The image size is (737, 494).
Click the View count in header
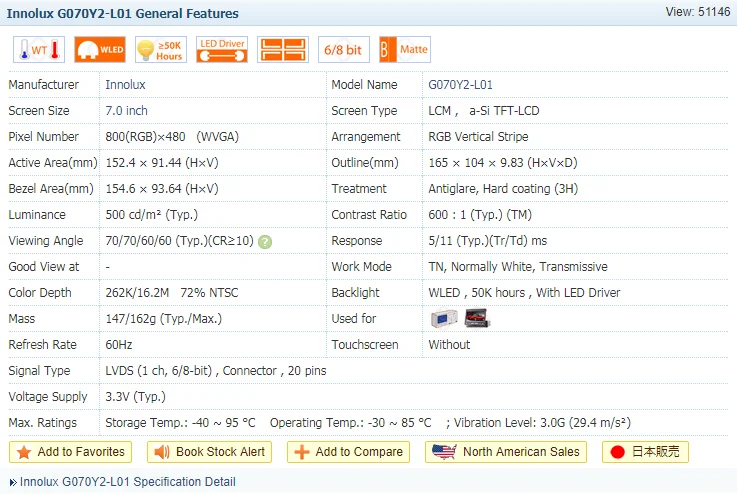click(697, 11)
